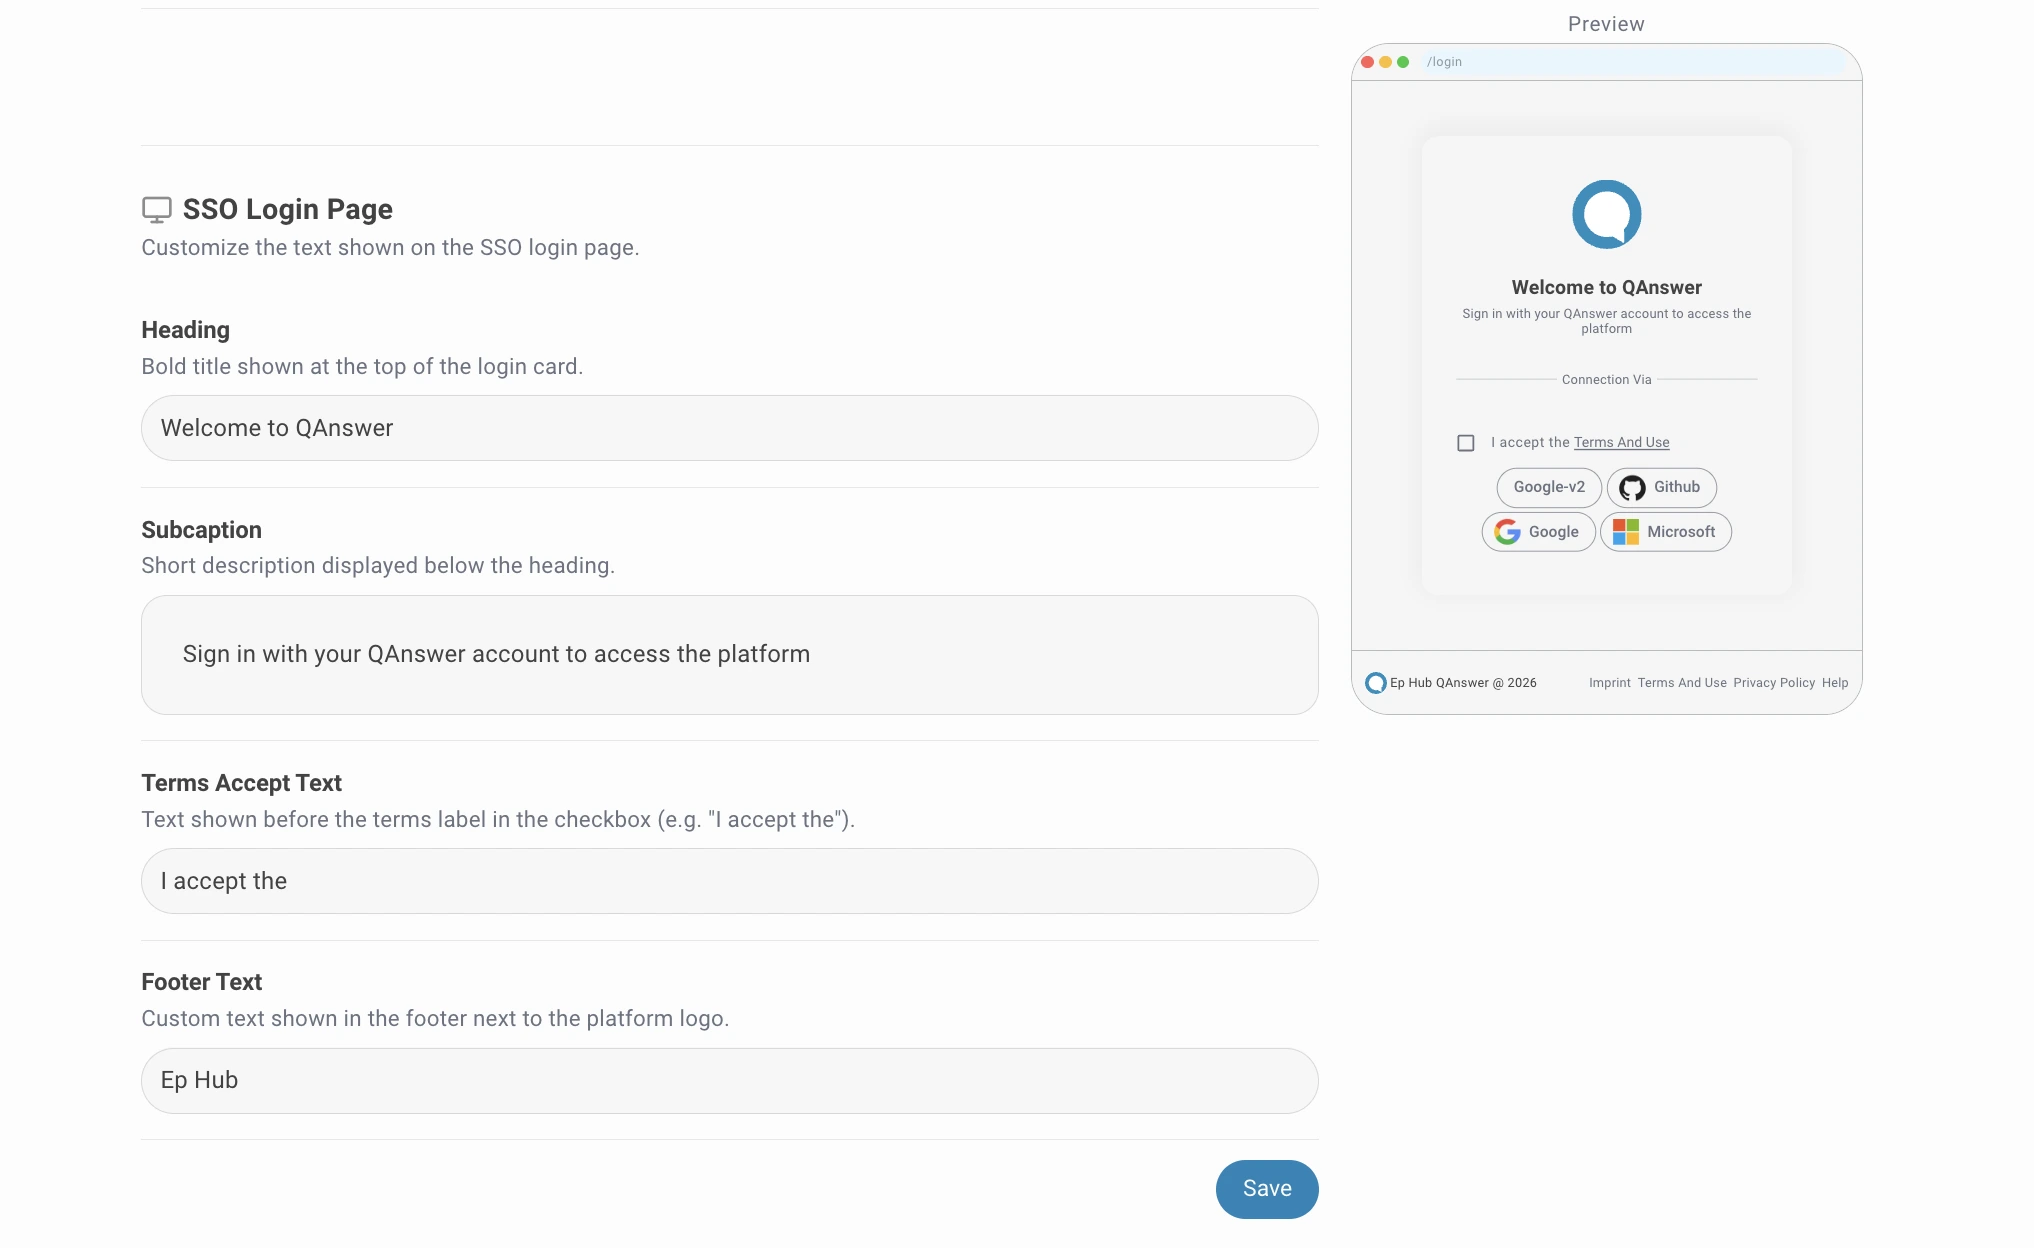Click 'Short description displayed below the heading' text

click(x=378, y=565)
